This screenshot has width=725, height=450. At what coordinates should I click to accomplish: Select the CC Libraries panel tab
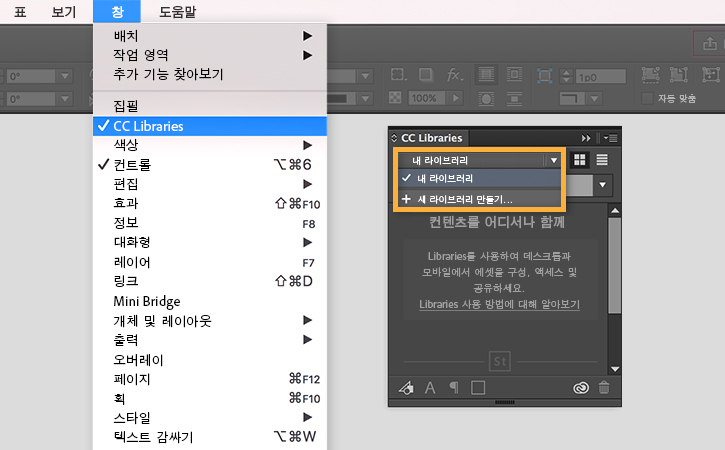pos(431,138)
